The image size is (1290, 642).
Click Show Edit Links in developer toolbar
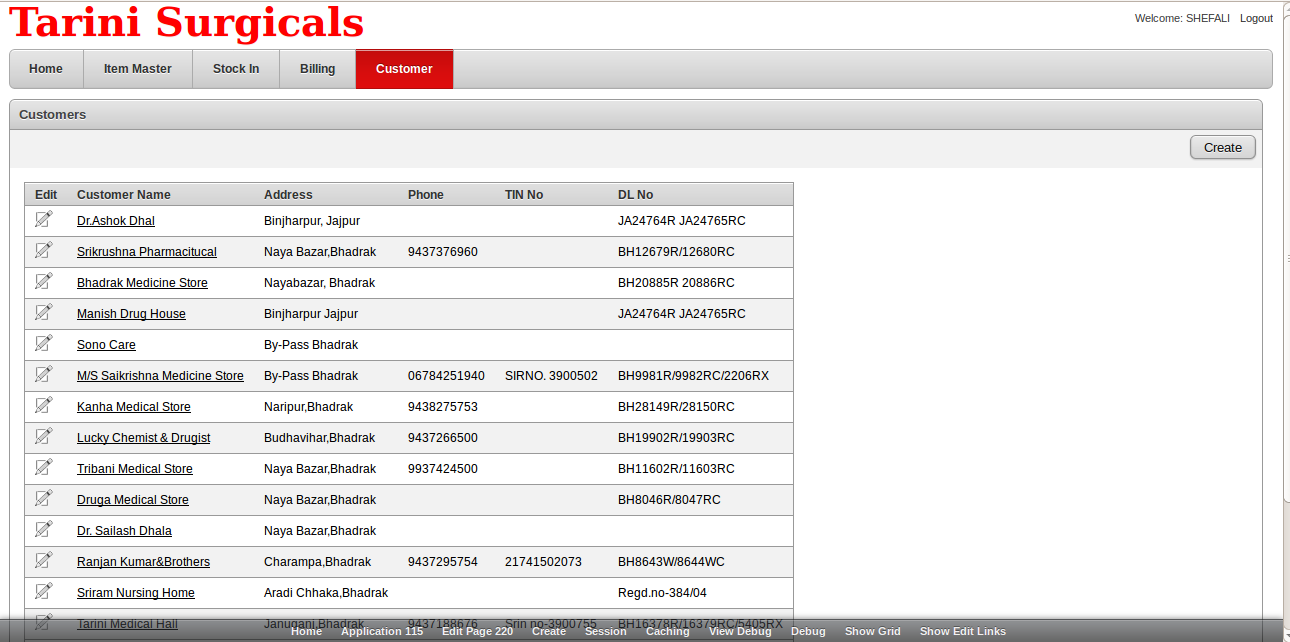(x=962, y=631)
